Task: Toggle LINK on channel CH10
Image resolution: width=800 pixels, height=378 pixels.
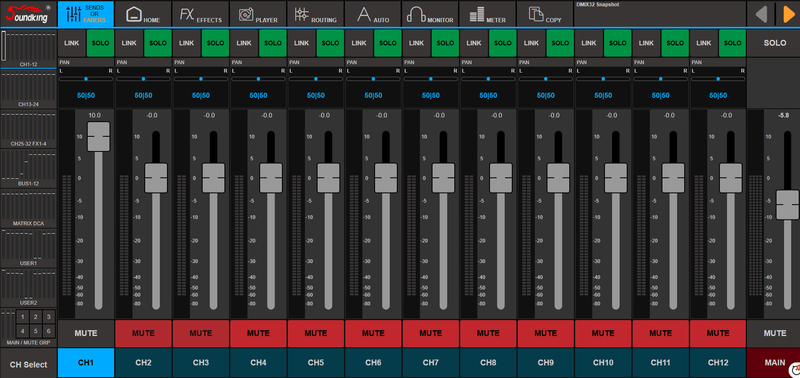Action: tap(588, 43)
